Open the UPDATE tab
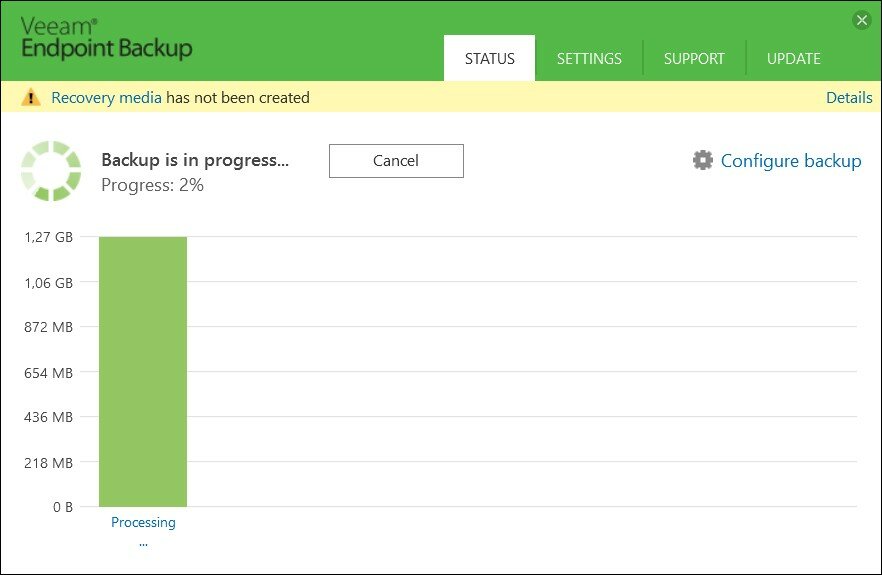The width and height of the screenshot is (882, 575). point(794,59)
